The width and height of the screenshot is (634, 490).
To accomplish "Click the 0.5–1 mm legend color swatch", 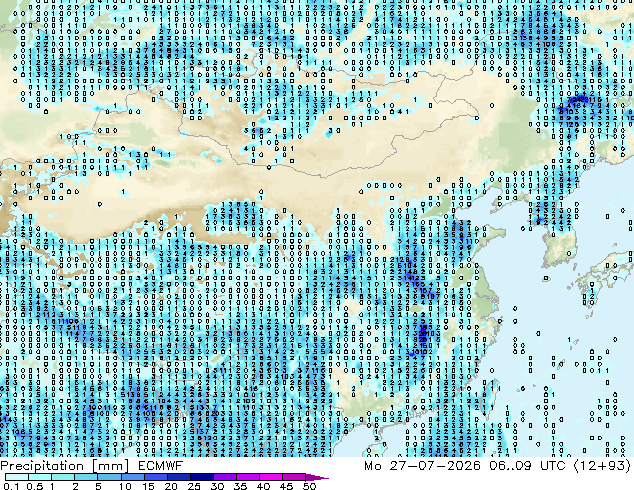I will coord(40,477).
